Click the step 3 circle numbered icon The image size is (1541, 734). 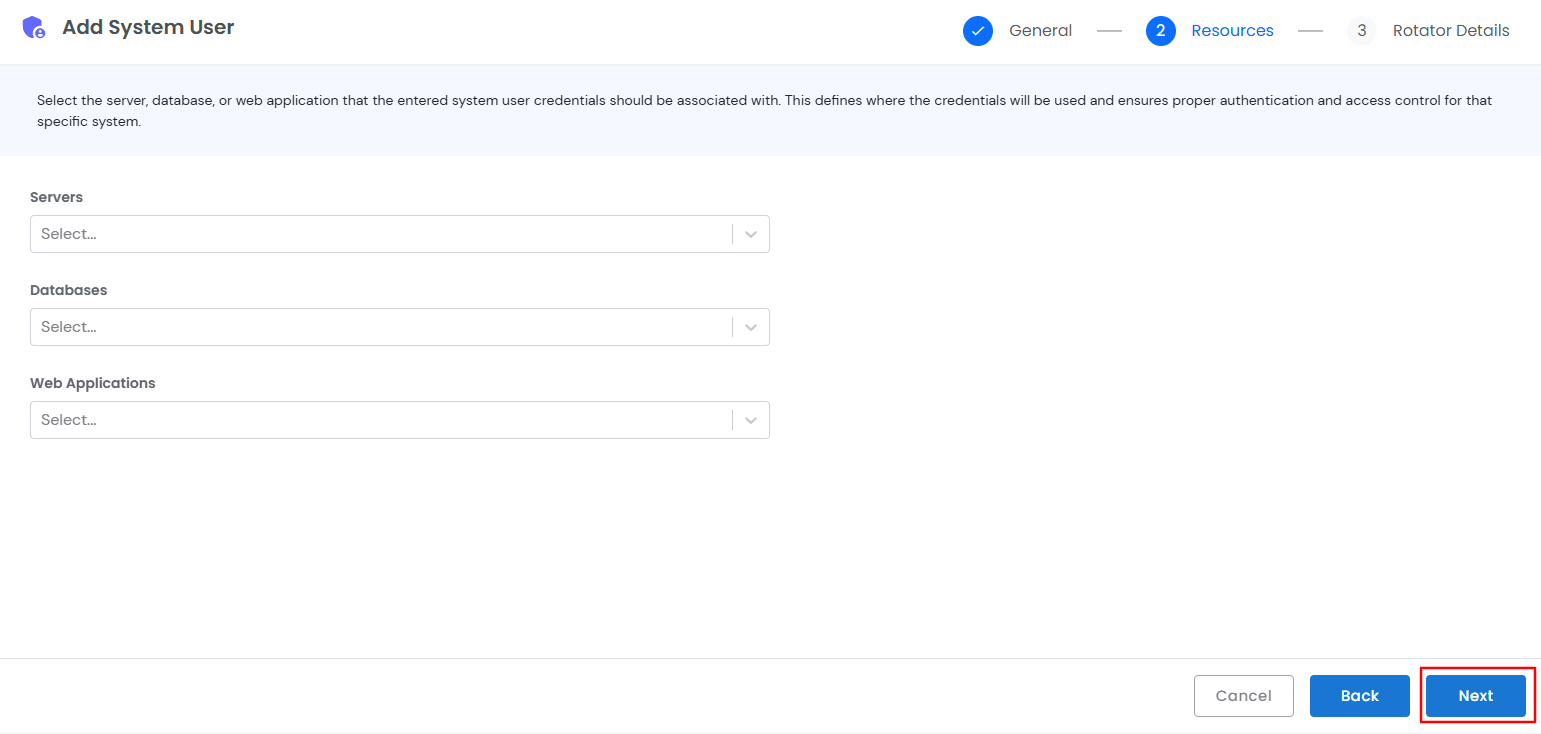click(1361, 30)
